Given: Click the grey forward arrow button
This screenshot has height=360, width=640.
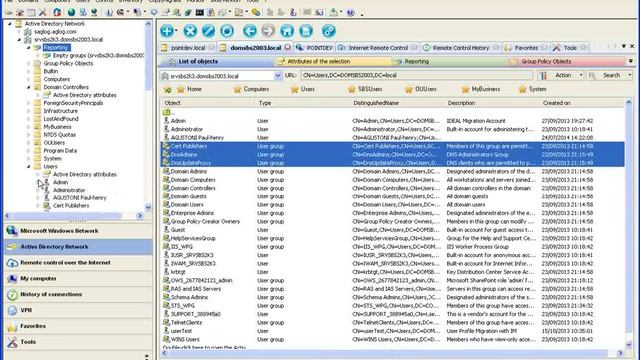Looking at the screenshot, I should [x=268, y=31].
